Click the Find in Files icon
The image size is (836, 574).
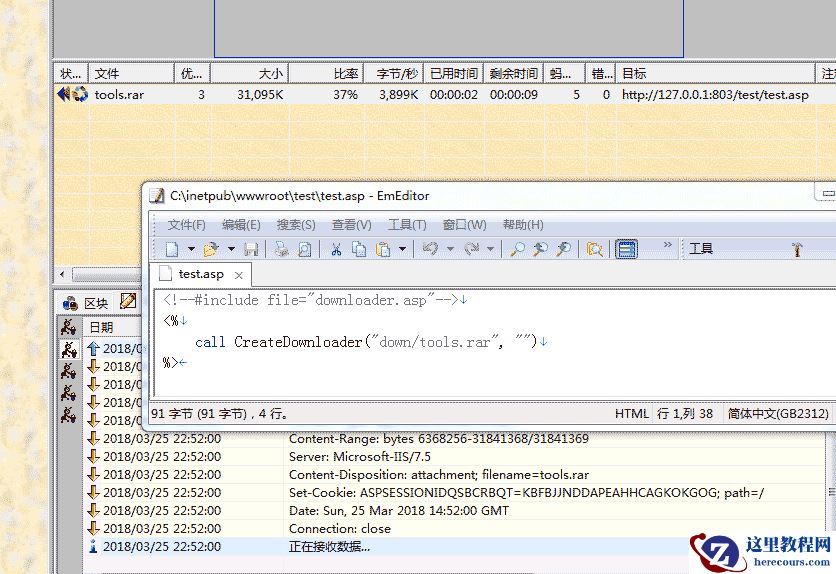594,249
